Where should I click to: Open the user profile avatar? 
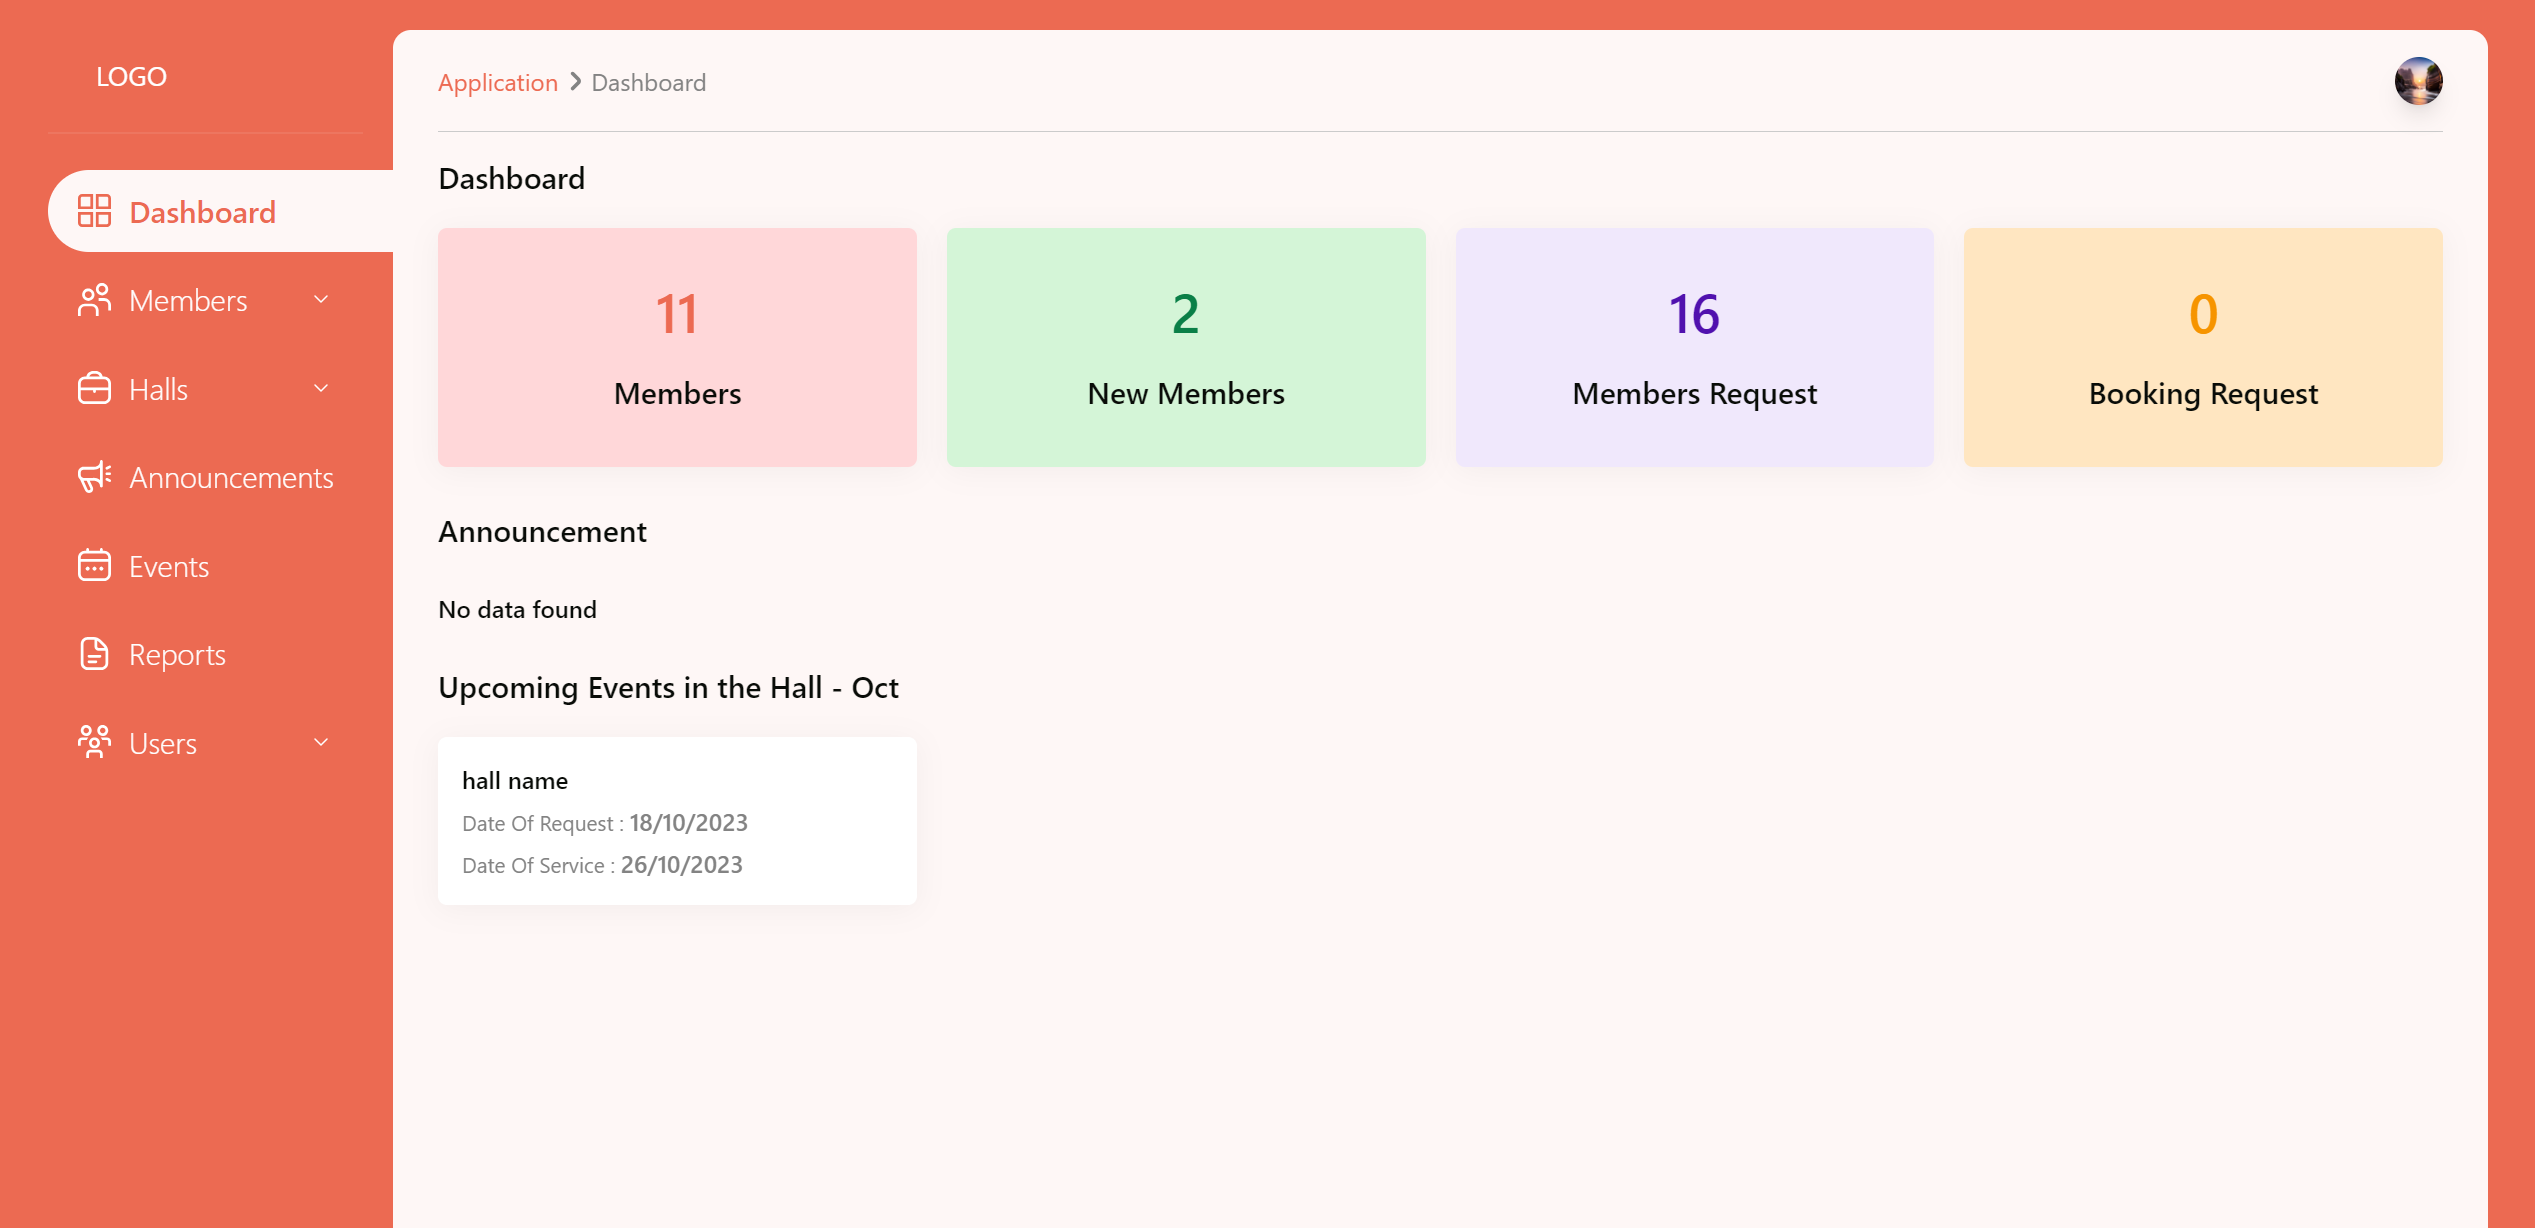point(2417,81)
